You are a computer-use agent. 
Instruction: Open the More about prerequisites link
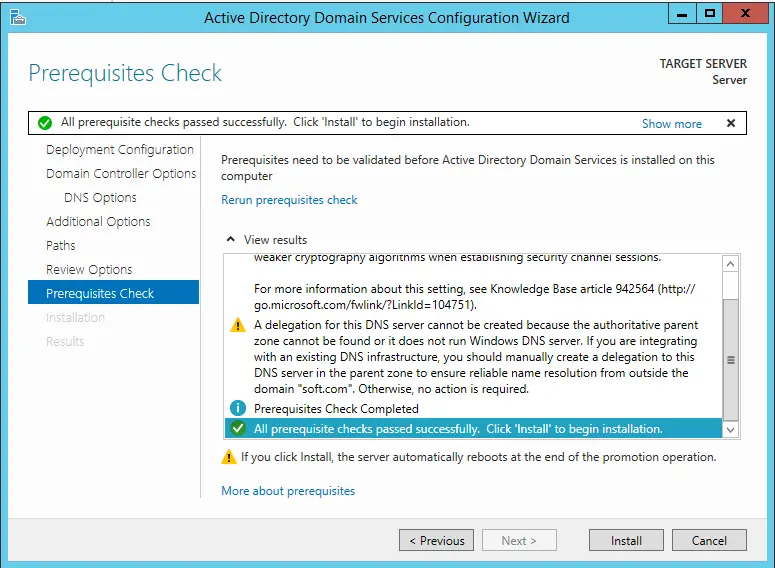pos(288,491)
